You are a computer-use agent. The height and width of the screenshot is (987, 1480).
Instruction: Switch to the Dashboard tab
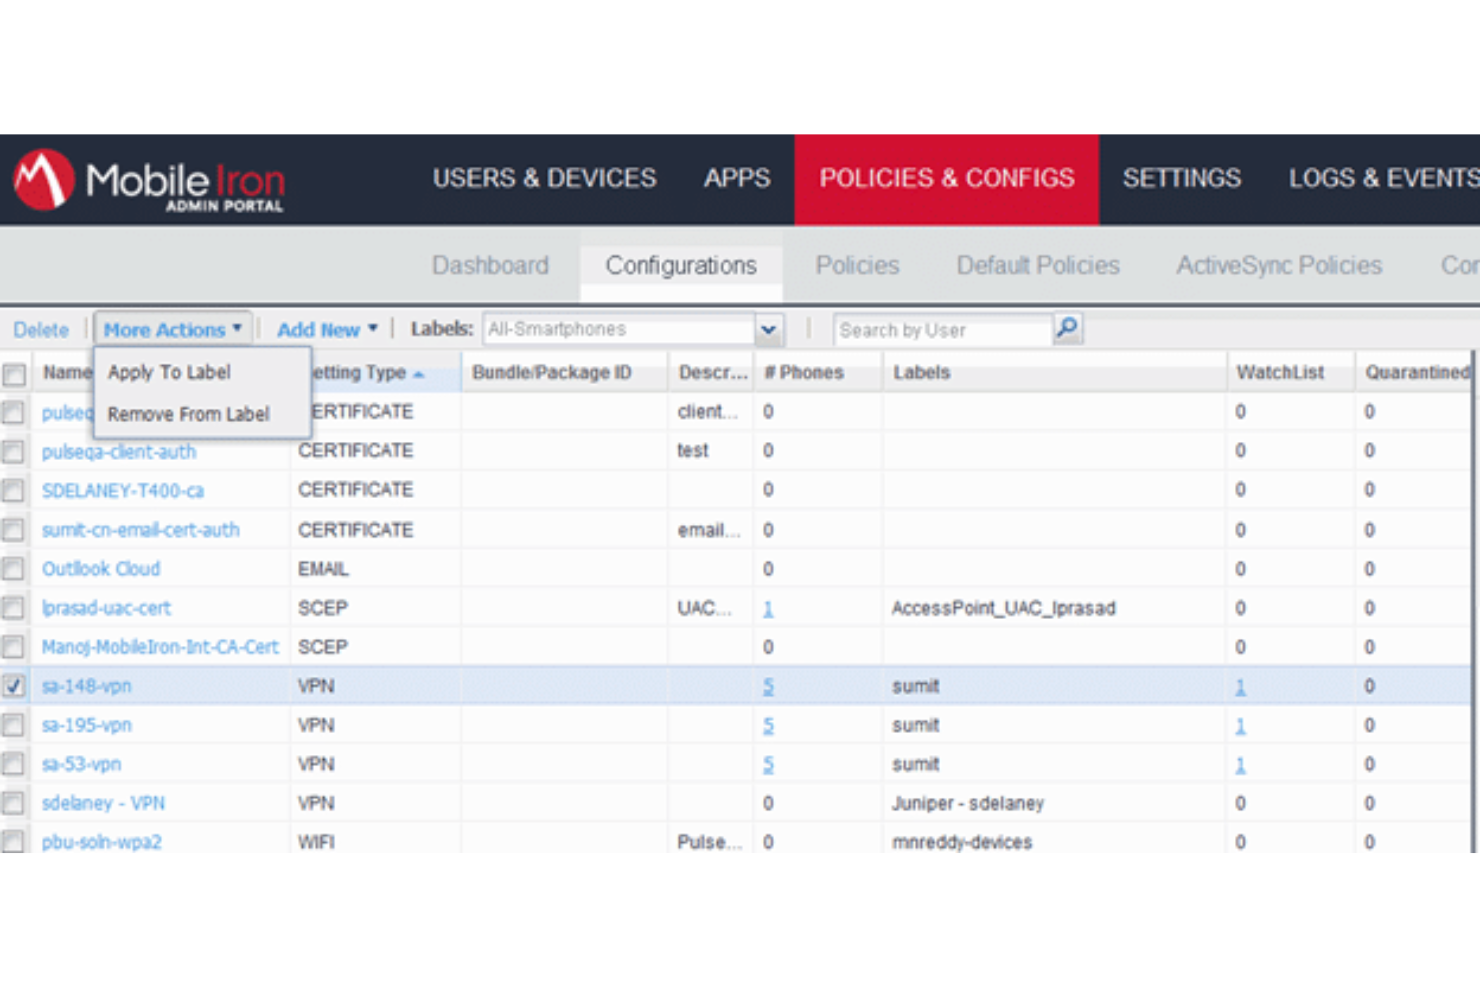489,265
